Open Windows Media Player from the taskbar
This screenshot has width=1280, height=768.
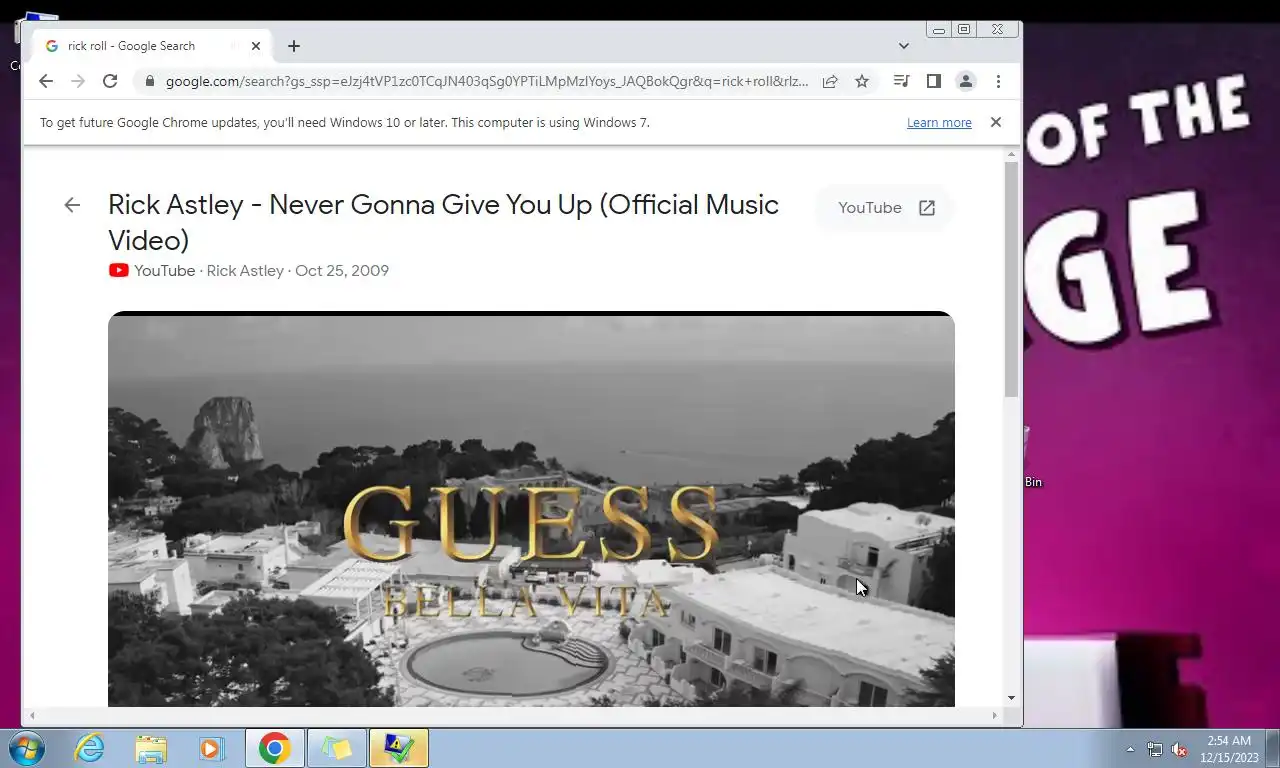pyautogui.click(x=212, y=748)
